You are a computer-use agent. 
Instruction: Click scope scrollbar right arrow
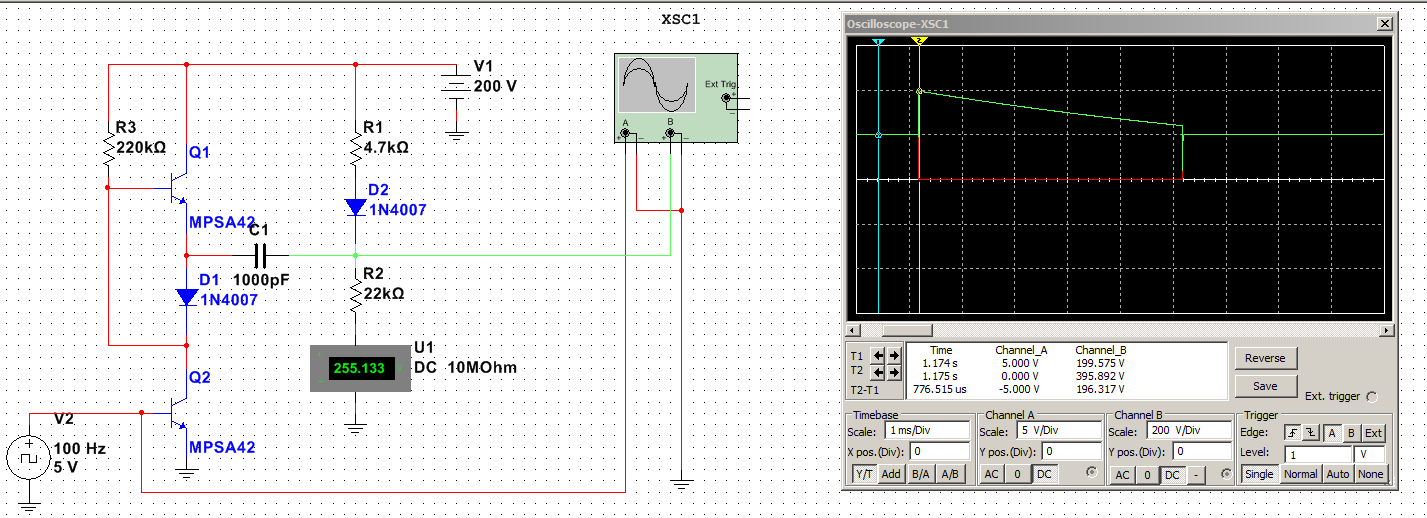pos(1386,330)
